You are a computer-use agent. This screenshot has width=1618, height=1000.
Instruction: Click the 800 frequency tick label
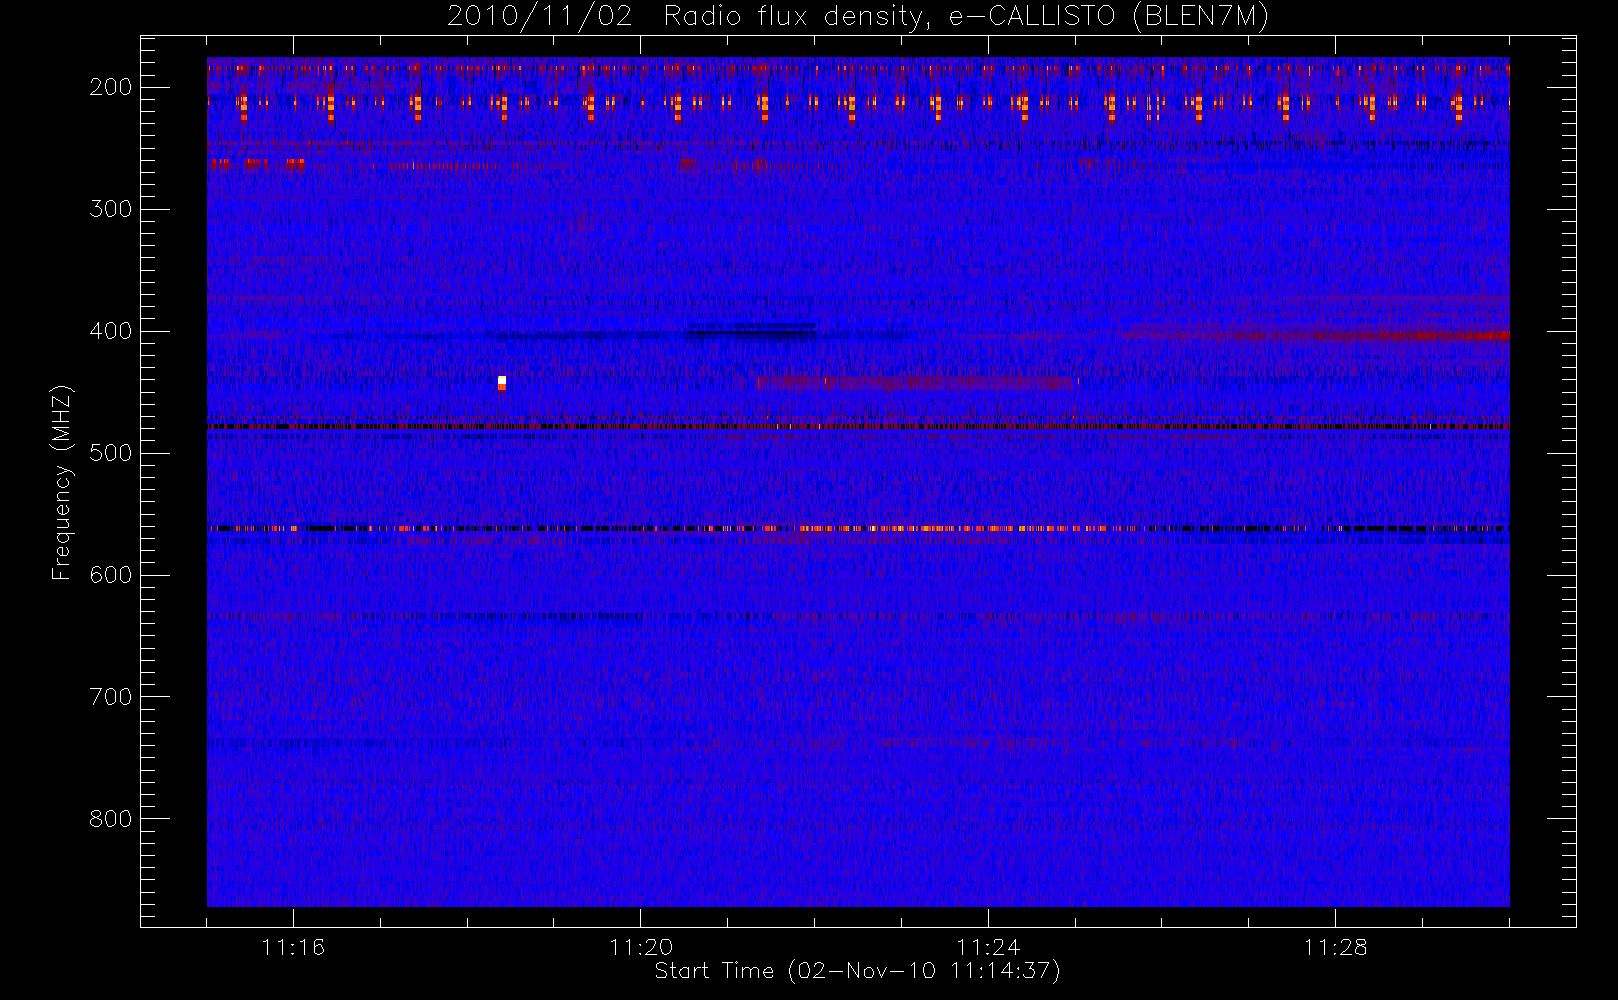tap(111, 819)
